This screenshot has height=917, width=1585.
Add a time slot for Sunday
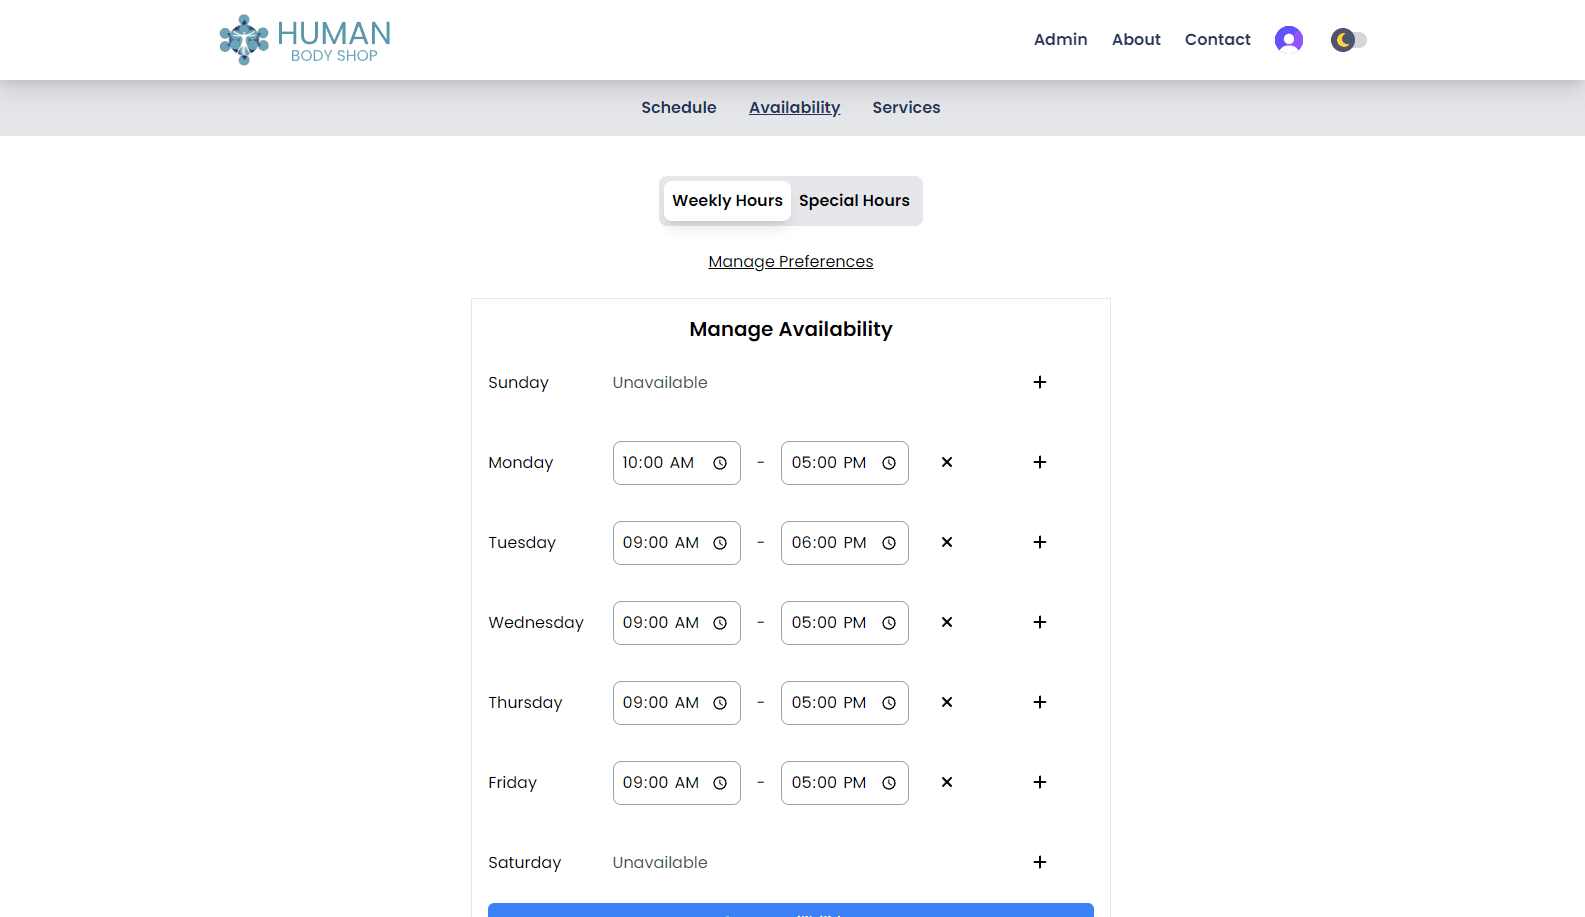point(1039,382)
